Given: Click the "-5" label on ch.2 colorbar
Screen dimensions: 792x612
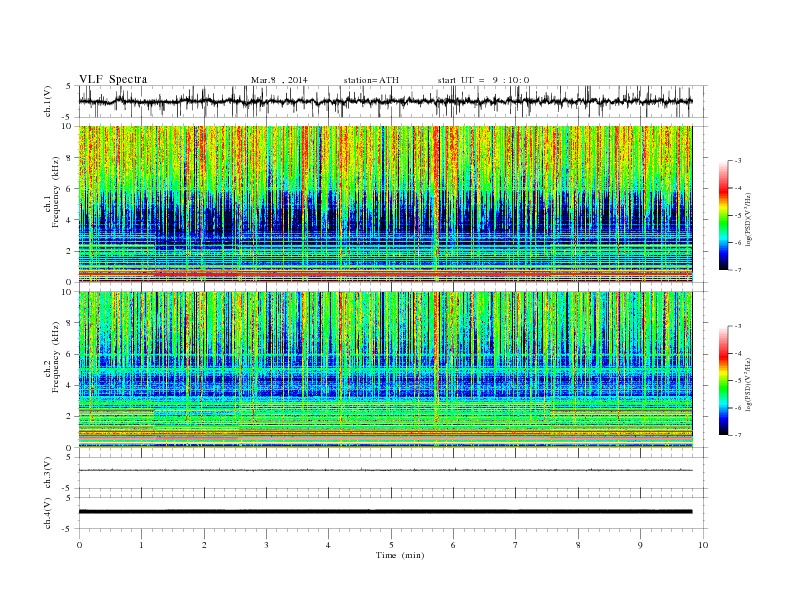Looking at the screenshot, I should pos(738,381).
